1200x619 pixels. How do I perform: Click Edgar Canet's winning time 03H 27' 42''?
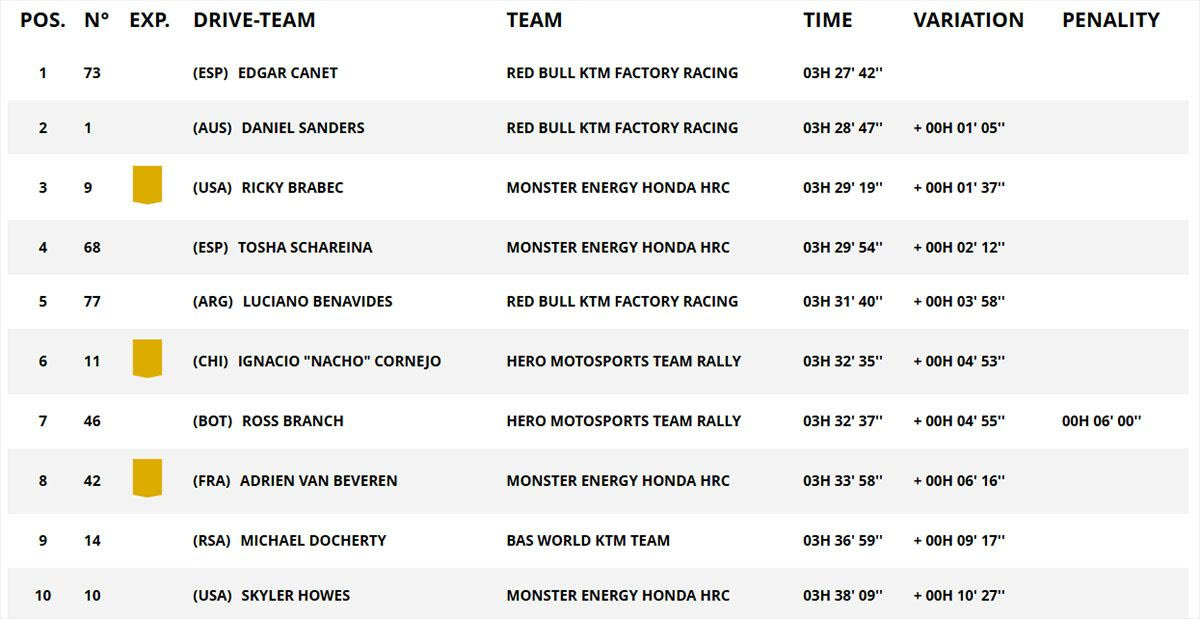[842, 73]
